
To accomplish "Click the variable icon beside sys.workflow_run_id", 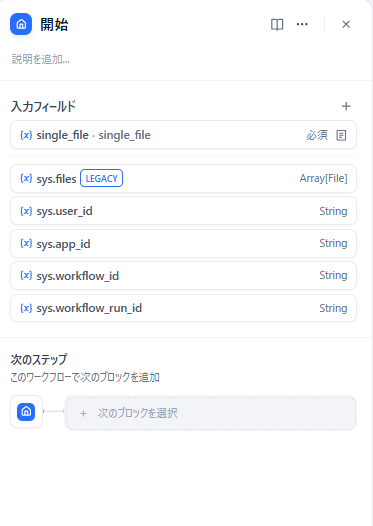I will 26,308.
